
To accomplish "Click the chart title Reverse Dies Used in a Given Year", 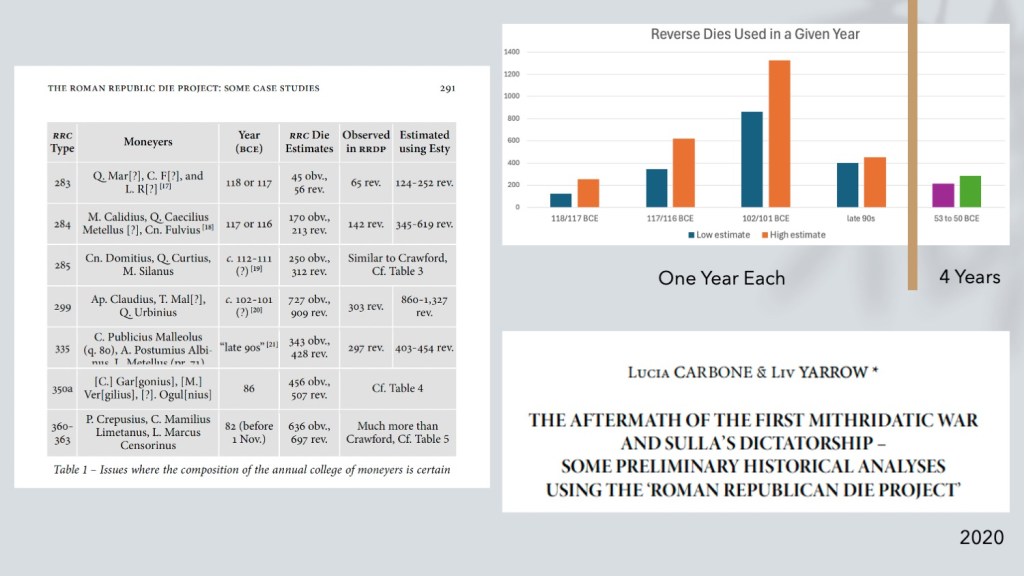I will (x=755, y=34).
